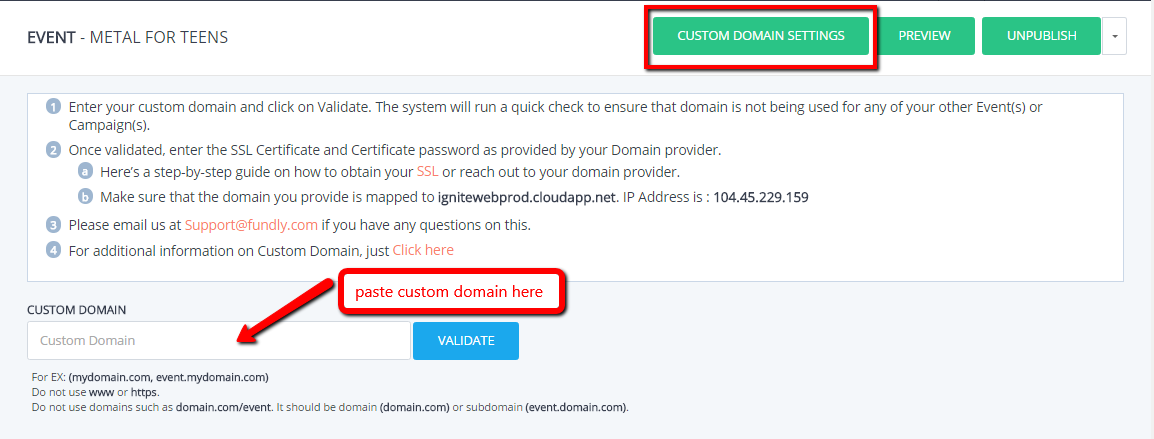1154x439 pixels.
Task: Click the Unpublish button
Action: (1041, 35)
